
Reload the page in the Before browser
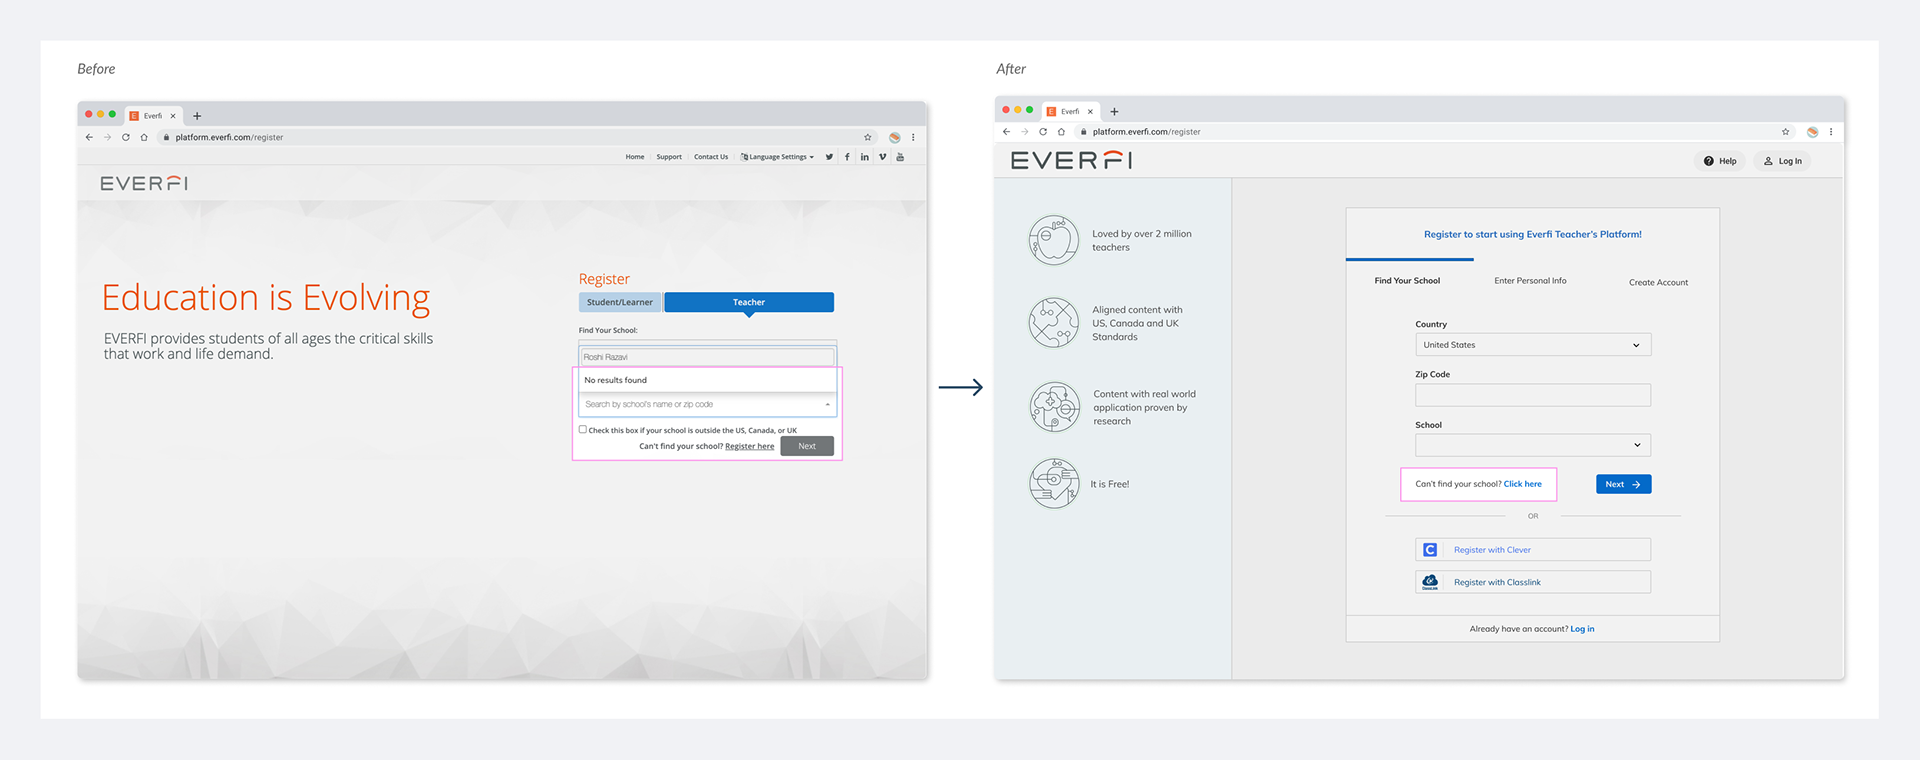tap(126, 137)
